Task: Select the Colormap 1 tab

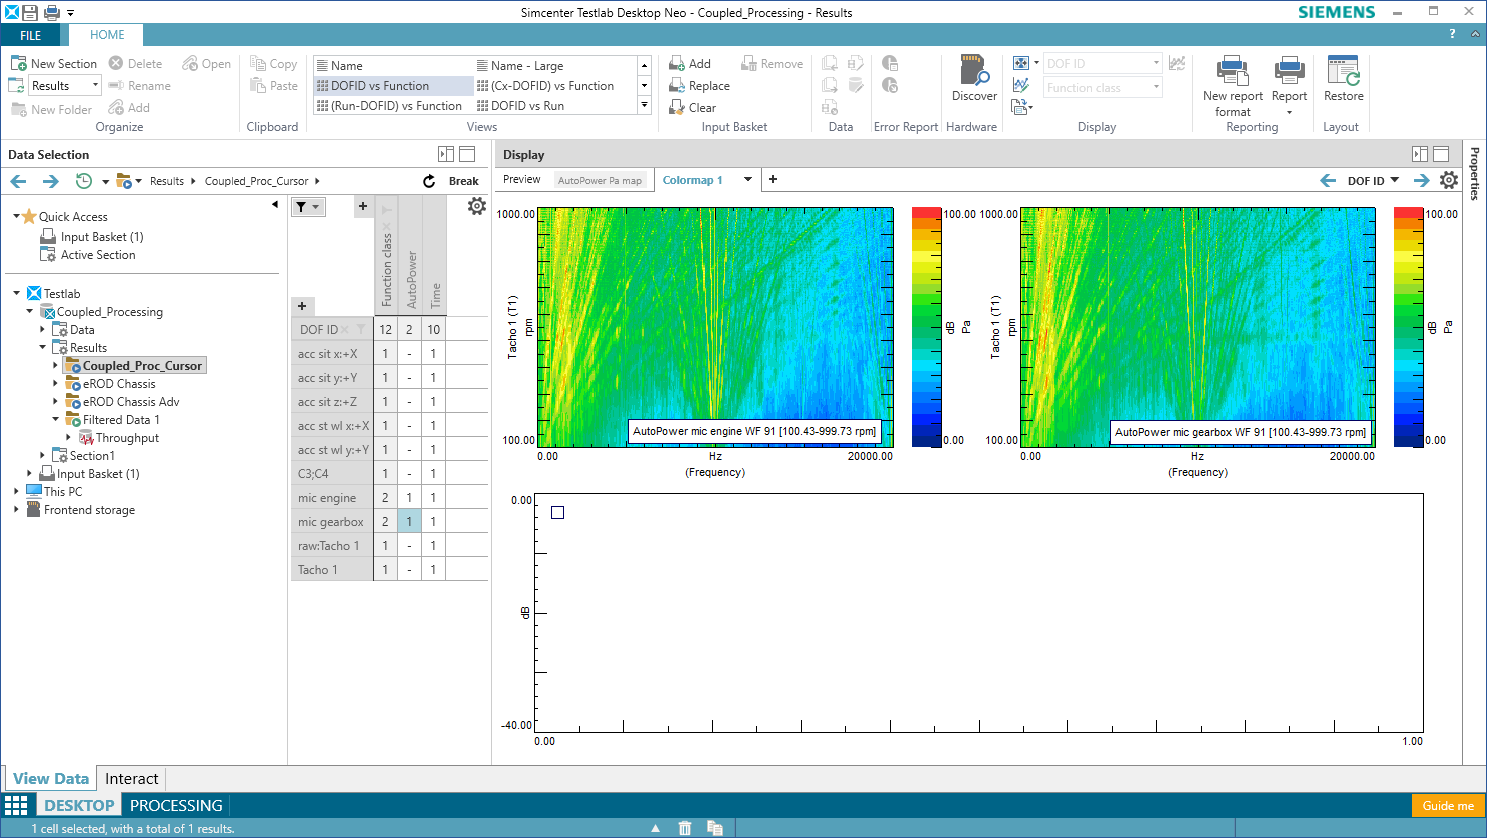Action: point(692,180)
